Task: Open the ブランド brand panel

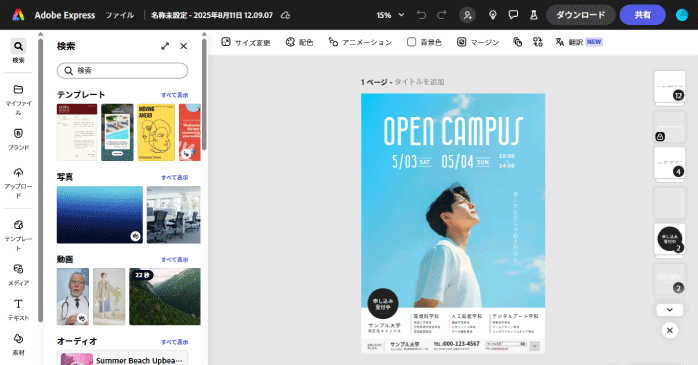Action: click(x=18, y=139)
